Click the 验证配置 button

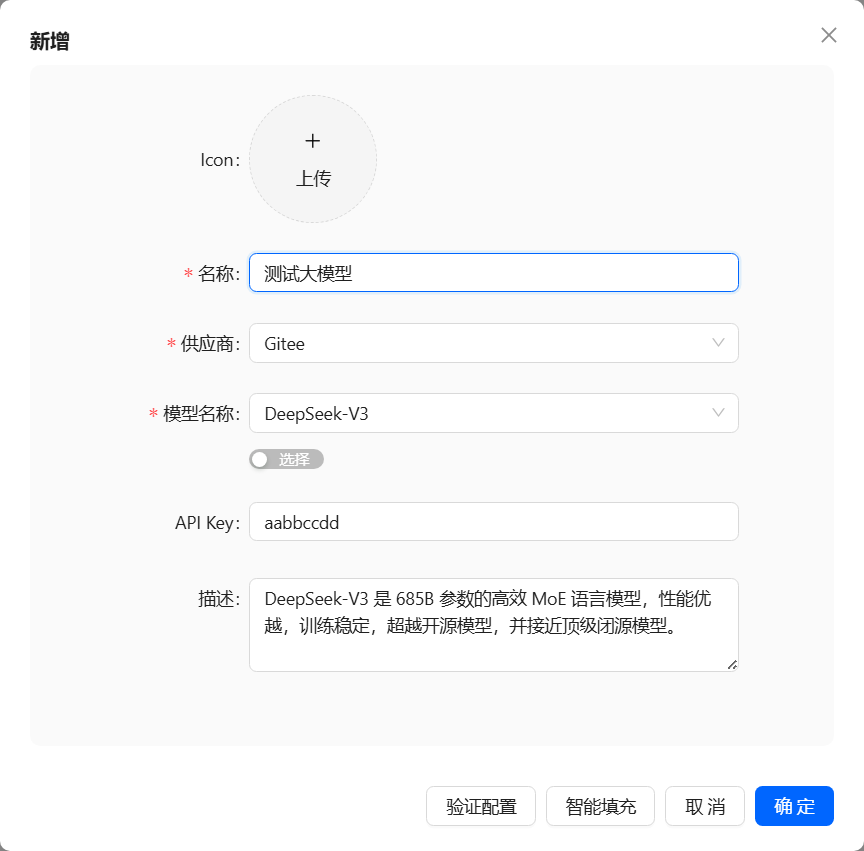pos(481,806)
